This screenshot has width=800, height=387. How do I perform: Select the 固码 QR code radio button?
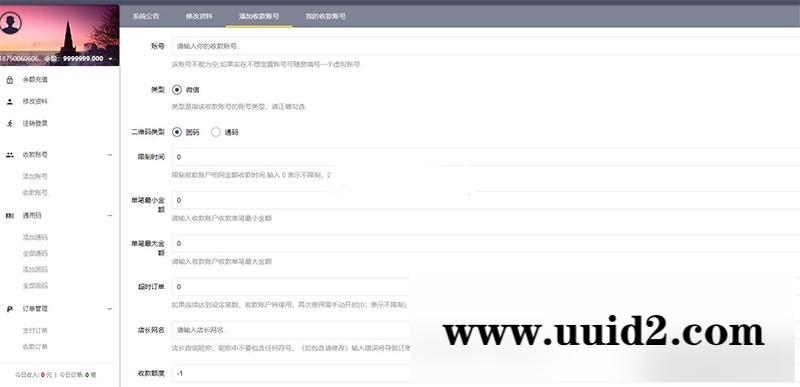tap(177, 132)
